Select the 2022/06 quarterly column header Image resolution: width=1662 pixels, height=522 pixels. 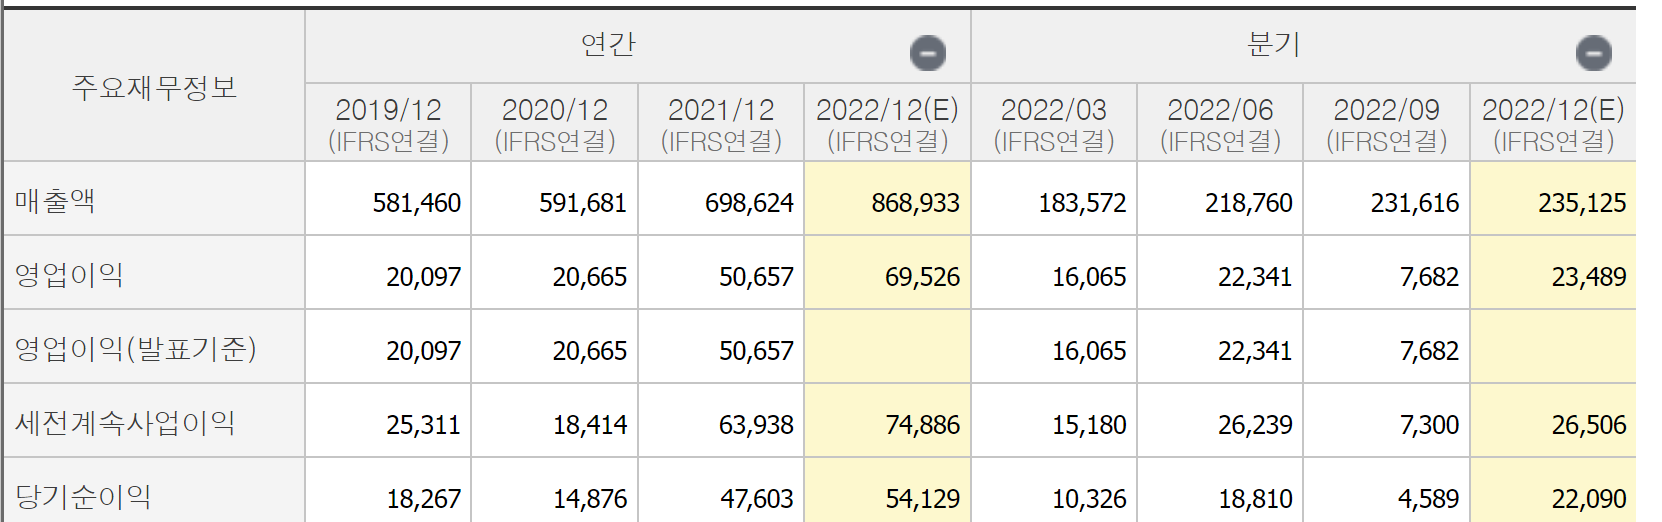pos(1220,124)
